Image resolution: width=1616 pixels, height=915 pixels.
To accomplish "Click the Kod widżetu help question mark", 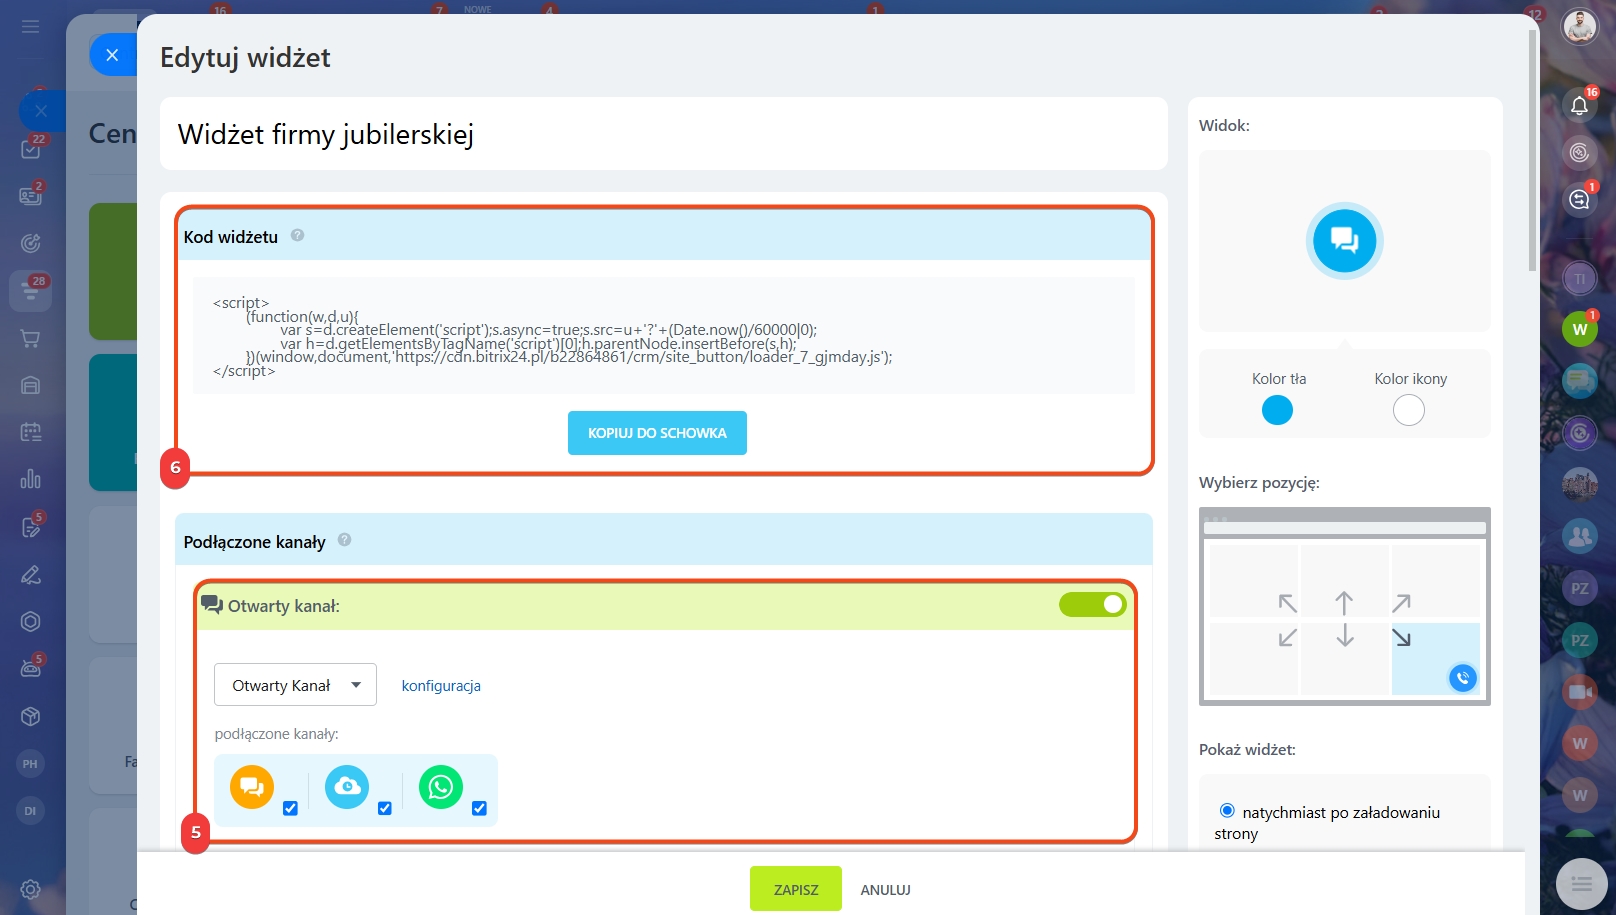I will coord(297,236).
